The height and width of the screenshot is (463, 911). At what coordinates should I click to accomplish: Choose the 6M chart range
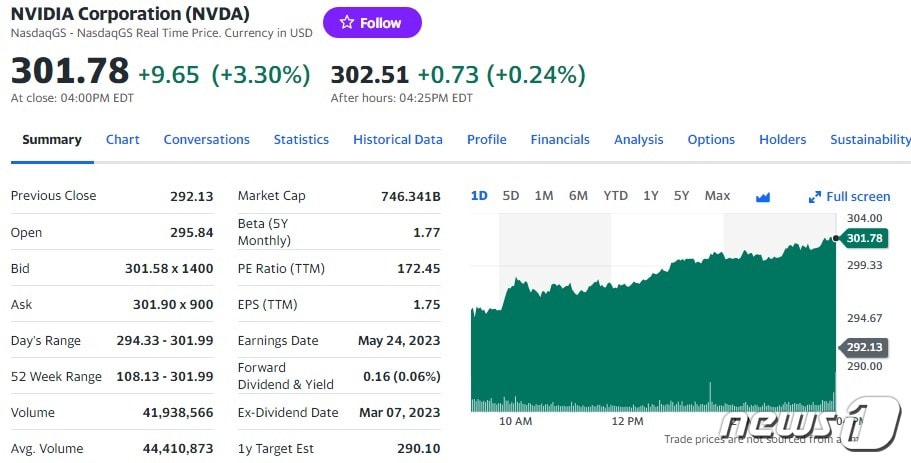[x=578, y=196]
